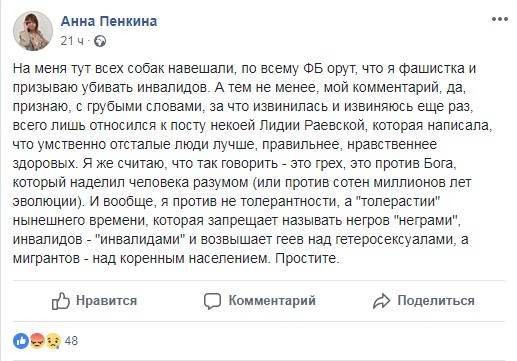Click the blue like reaction icon

21,341
